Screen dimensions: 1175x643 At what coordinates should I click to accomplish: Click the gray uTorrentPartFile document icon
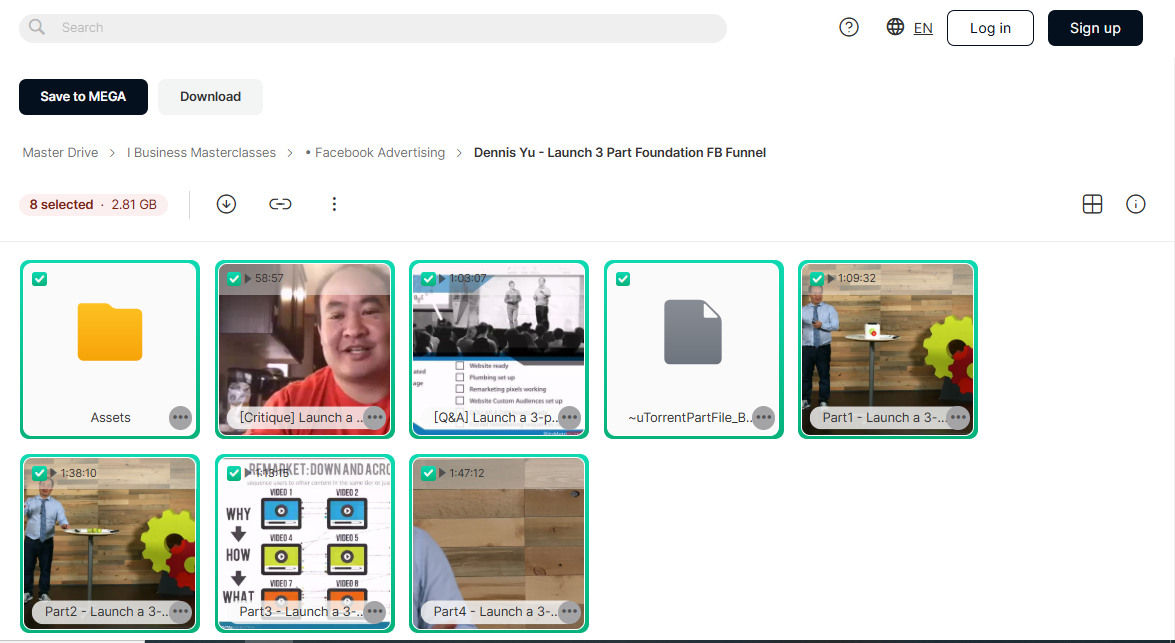[693, 332]
